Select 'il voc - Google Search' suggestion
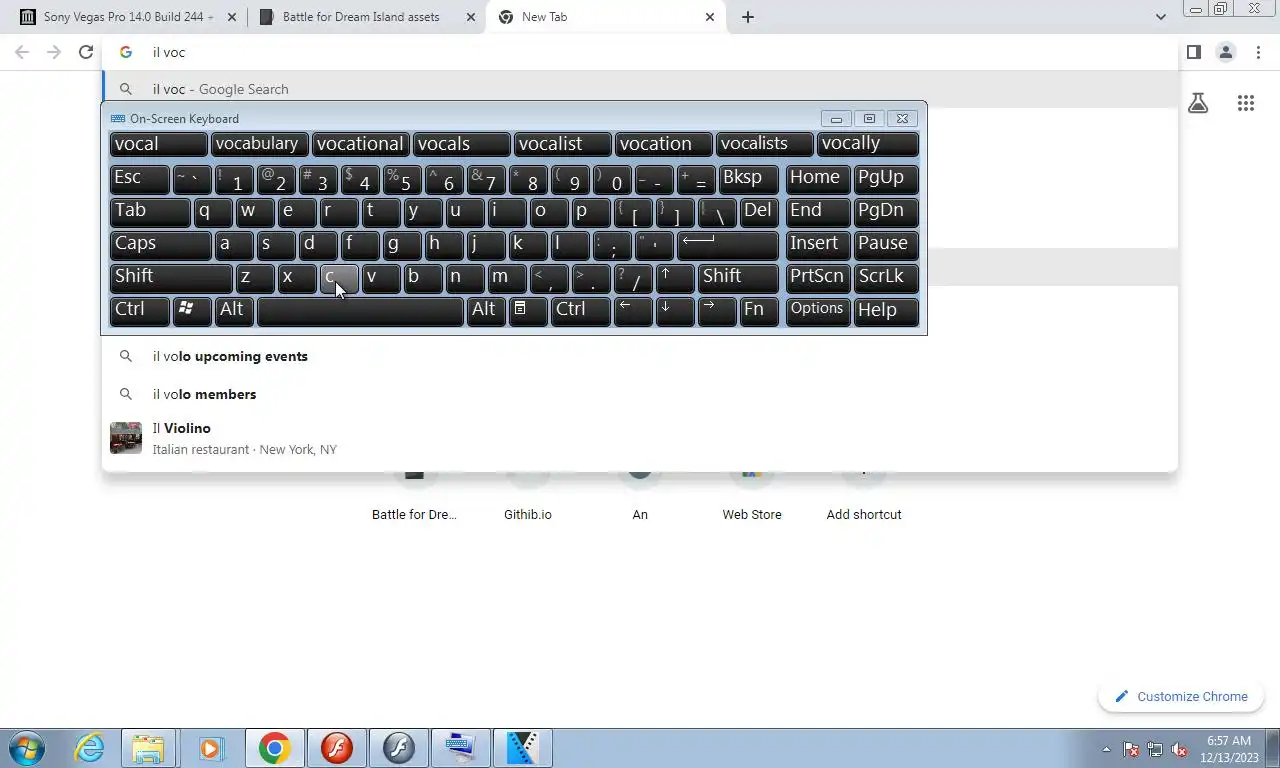Image resolution: width=1280 pixels, height=768 pixels. tap(640, 89)
